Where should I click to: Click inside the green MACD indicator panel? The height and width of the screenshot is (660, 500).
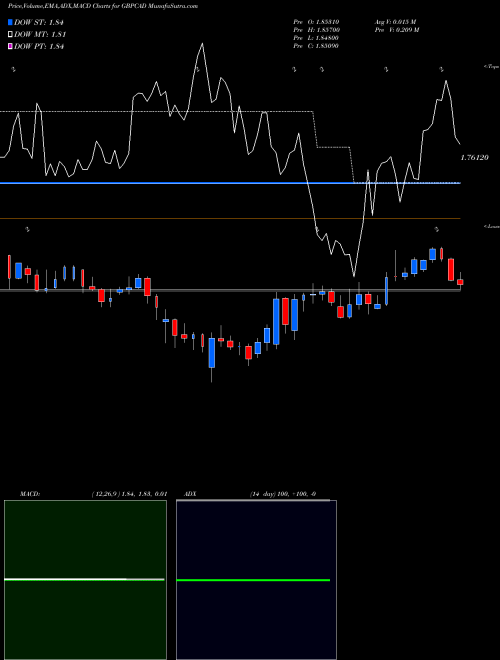click(x=85, y=580)
